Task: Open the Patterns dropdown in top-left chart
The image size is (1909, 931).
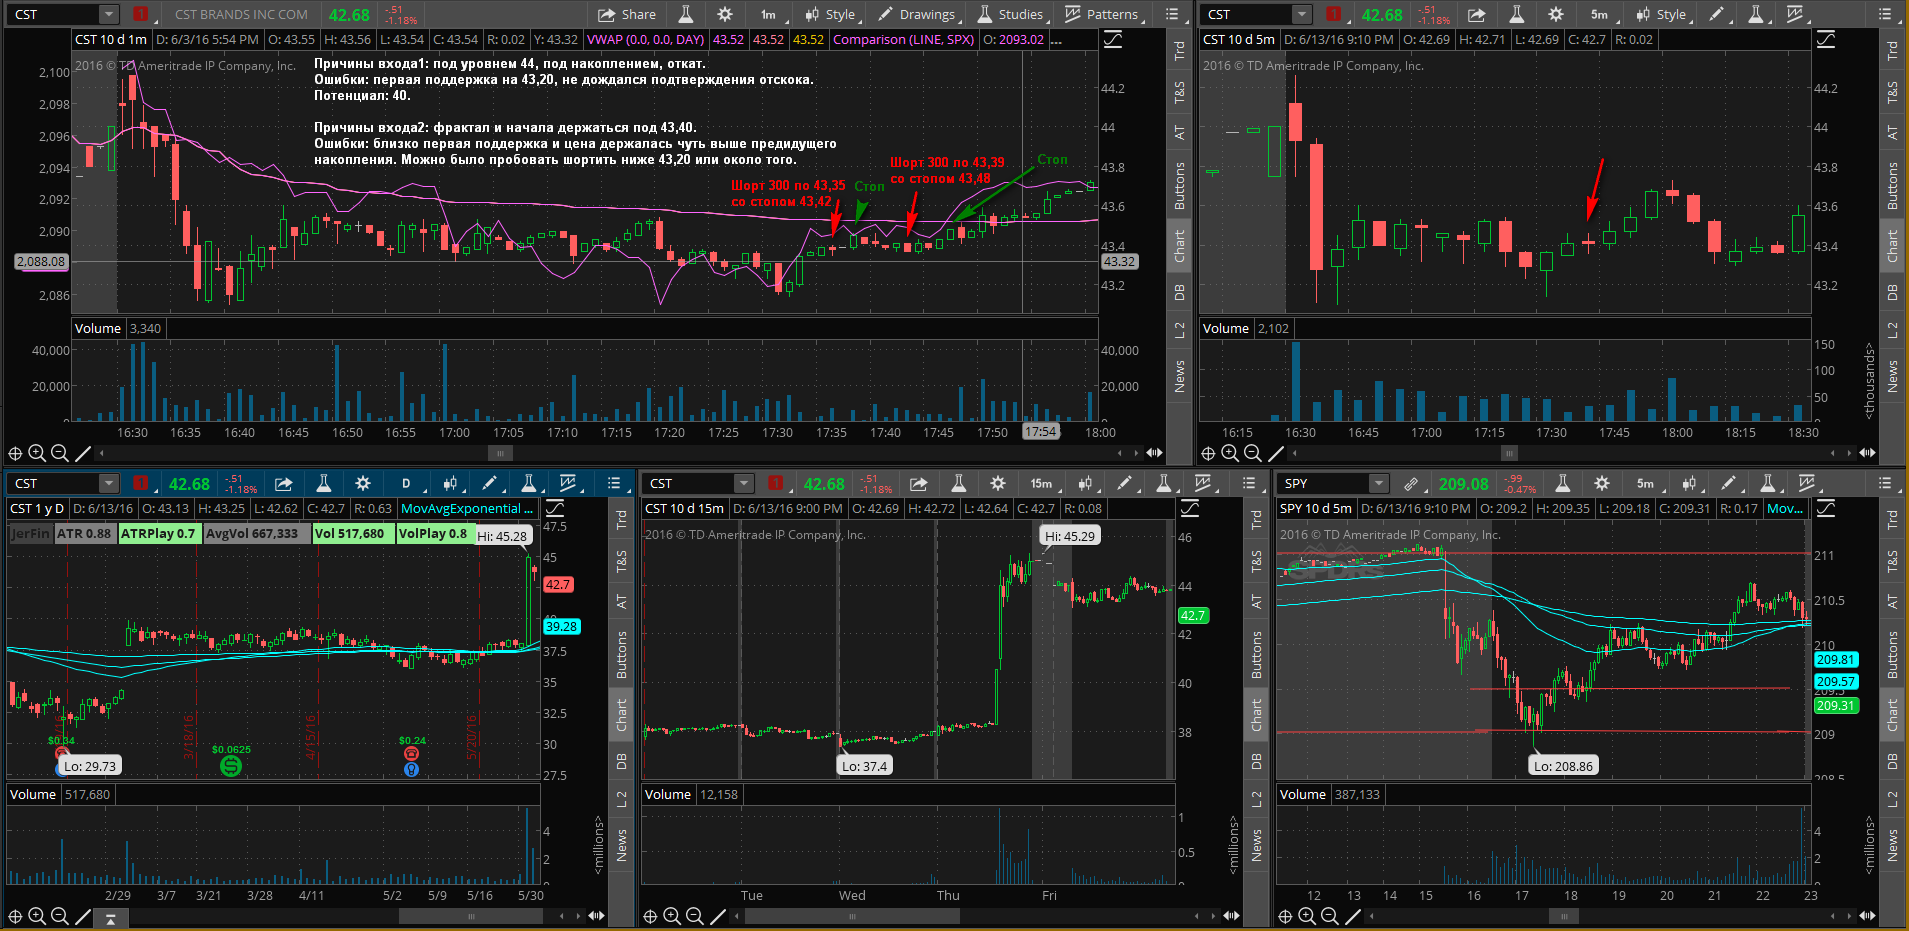Action: [1103, 14]
